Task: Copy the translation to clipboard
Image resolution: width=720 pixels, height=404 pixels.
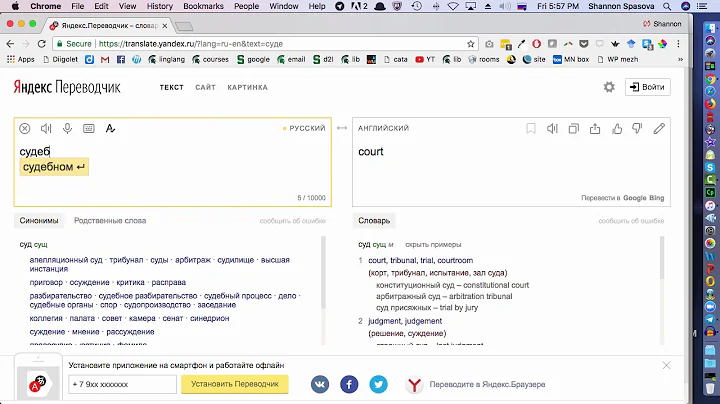Action: tap(574, 129)
